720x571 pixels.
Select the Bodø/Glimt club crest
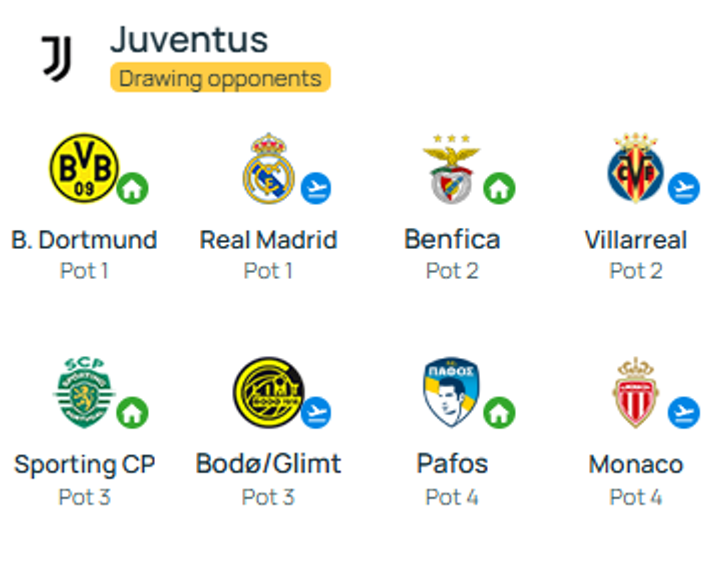click(266, 392)
